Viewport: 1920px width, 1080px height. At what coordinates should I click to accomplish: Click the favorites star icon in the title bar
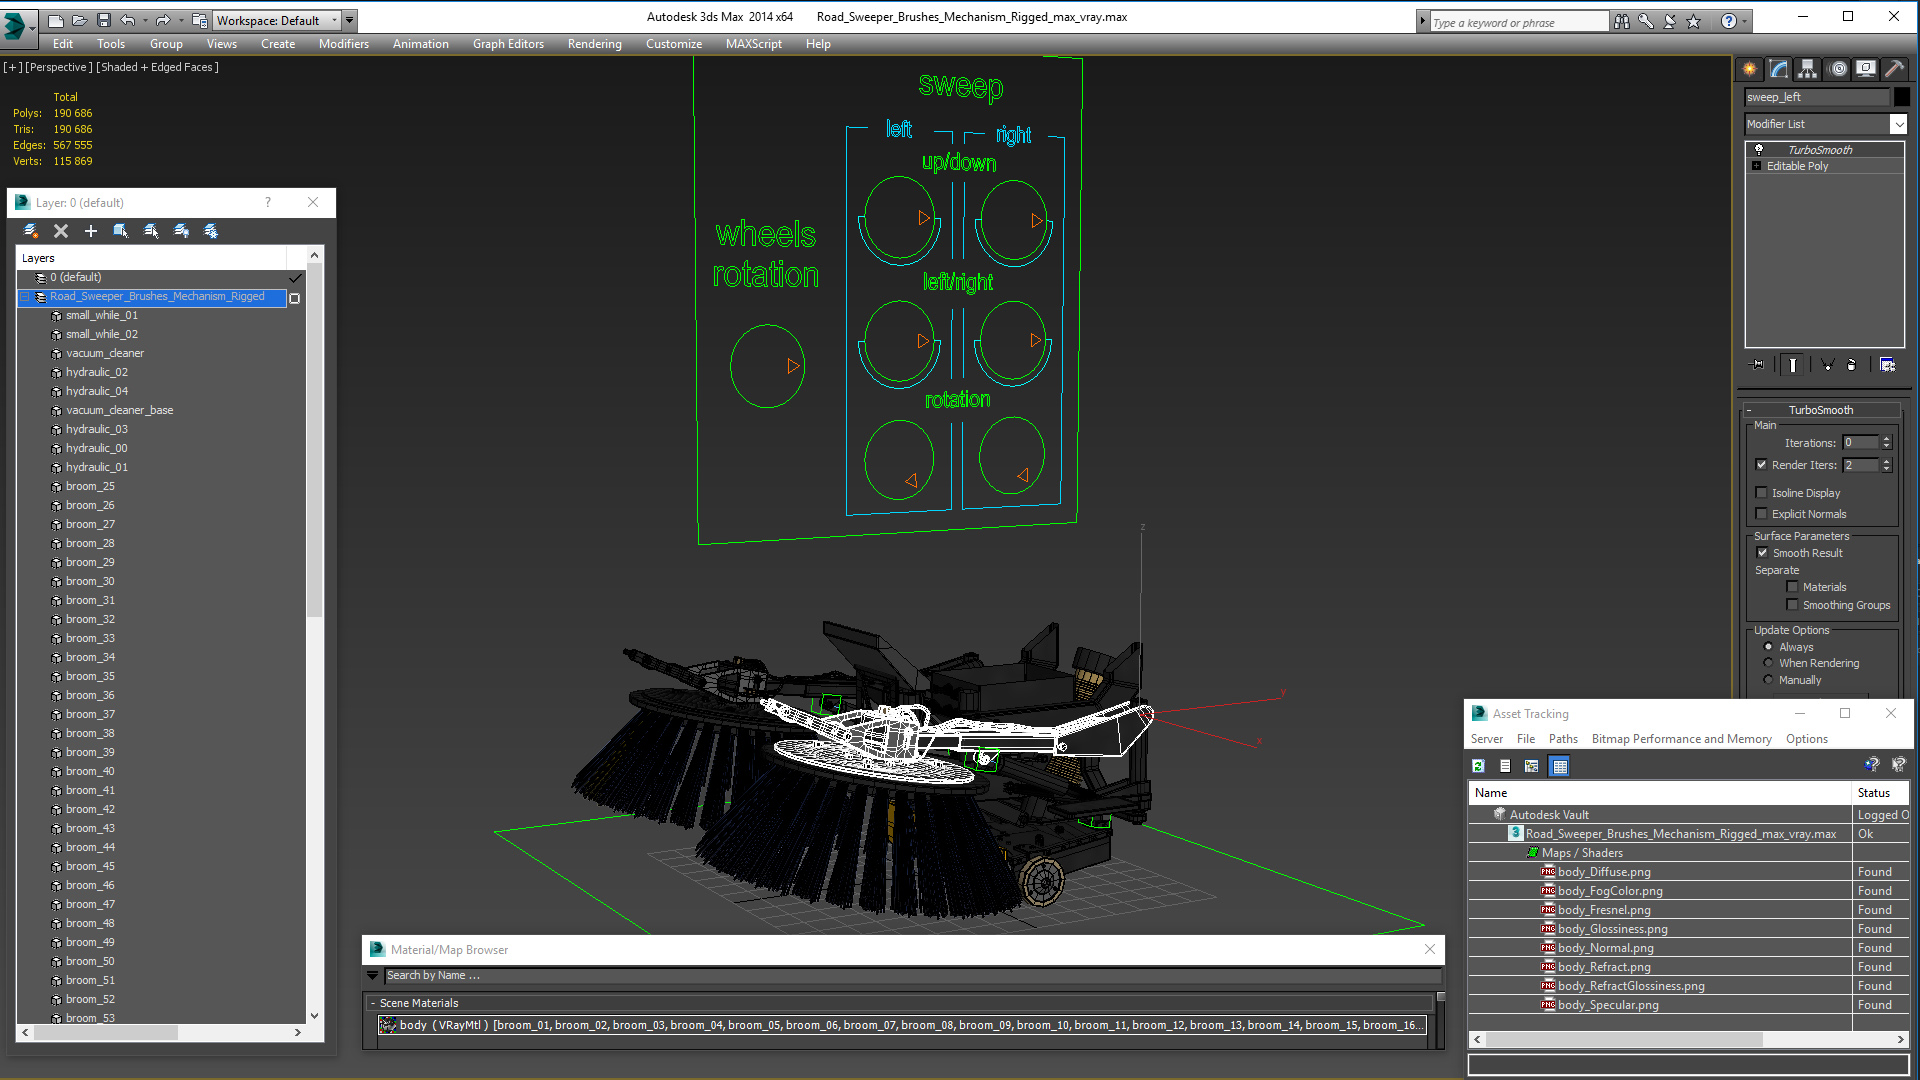[1693, 21]
